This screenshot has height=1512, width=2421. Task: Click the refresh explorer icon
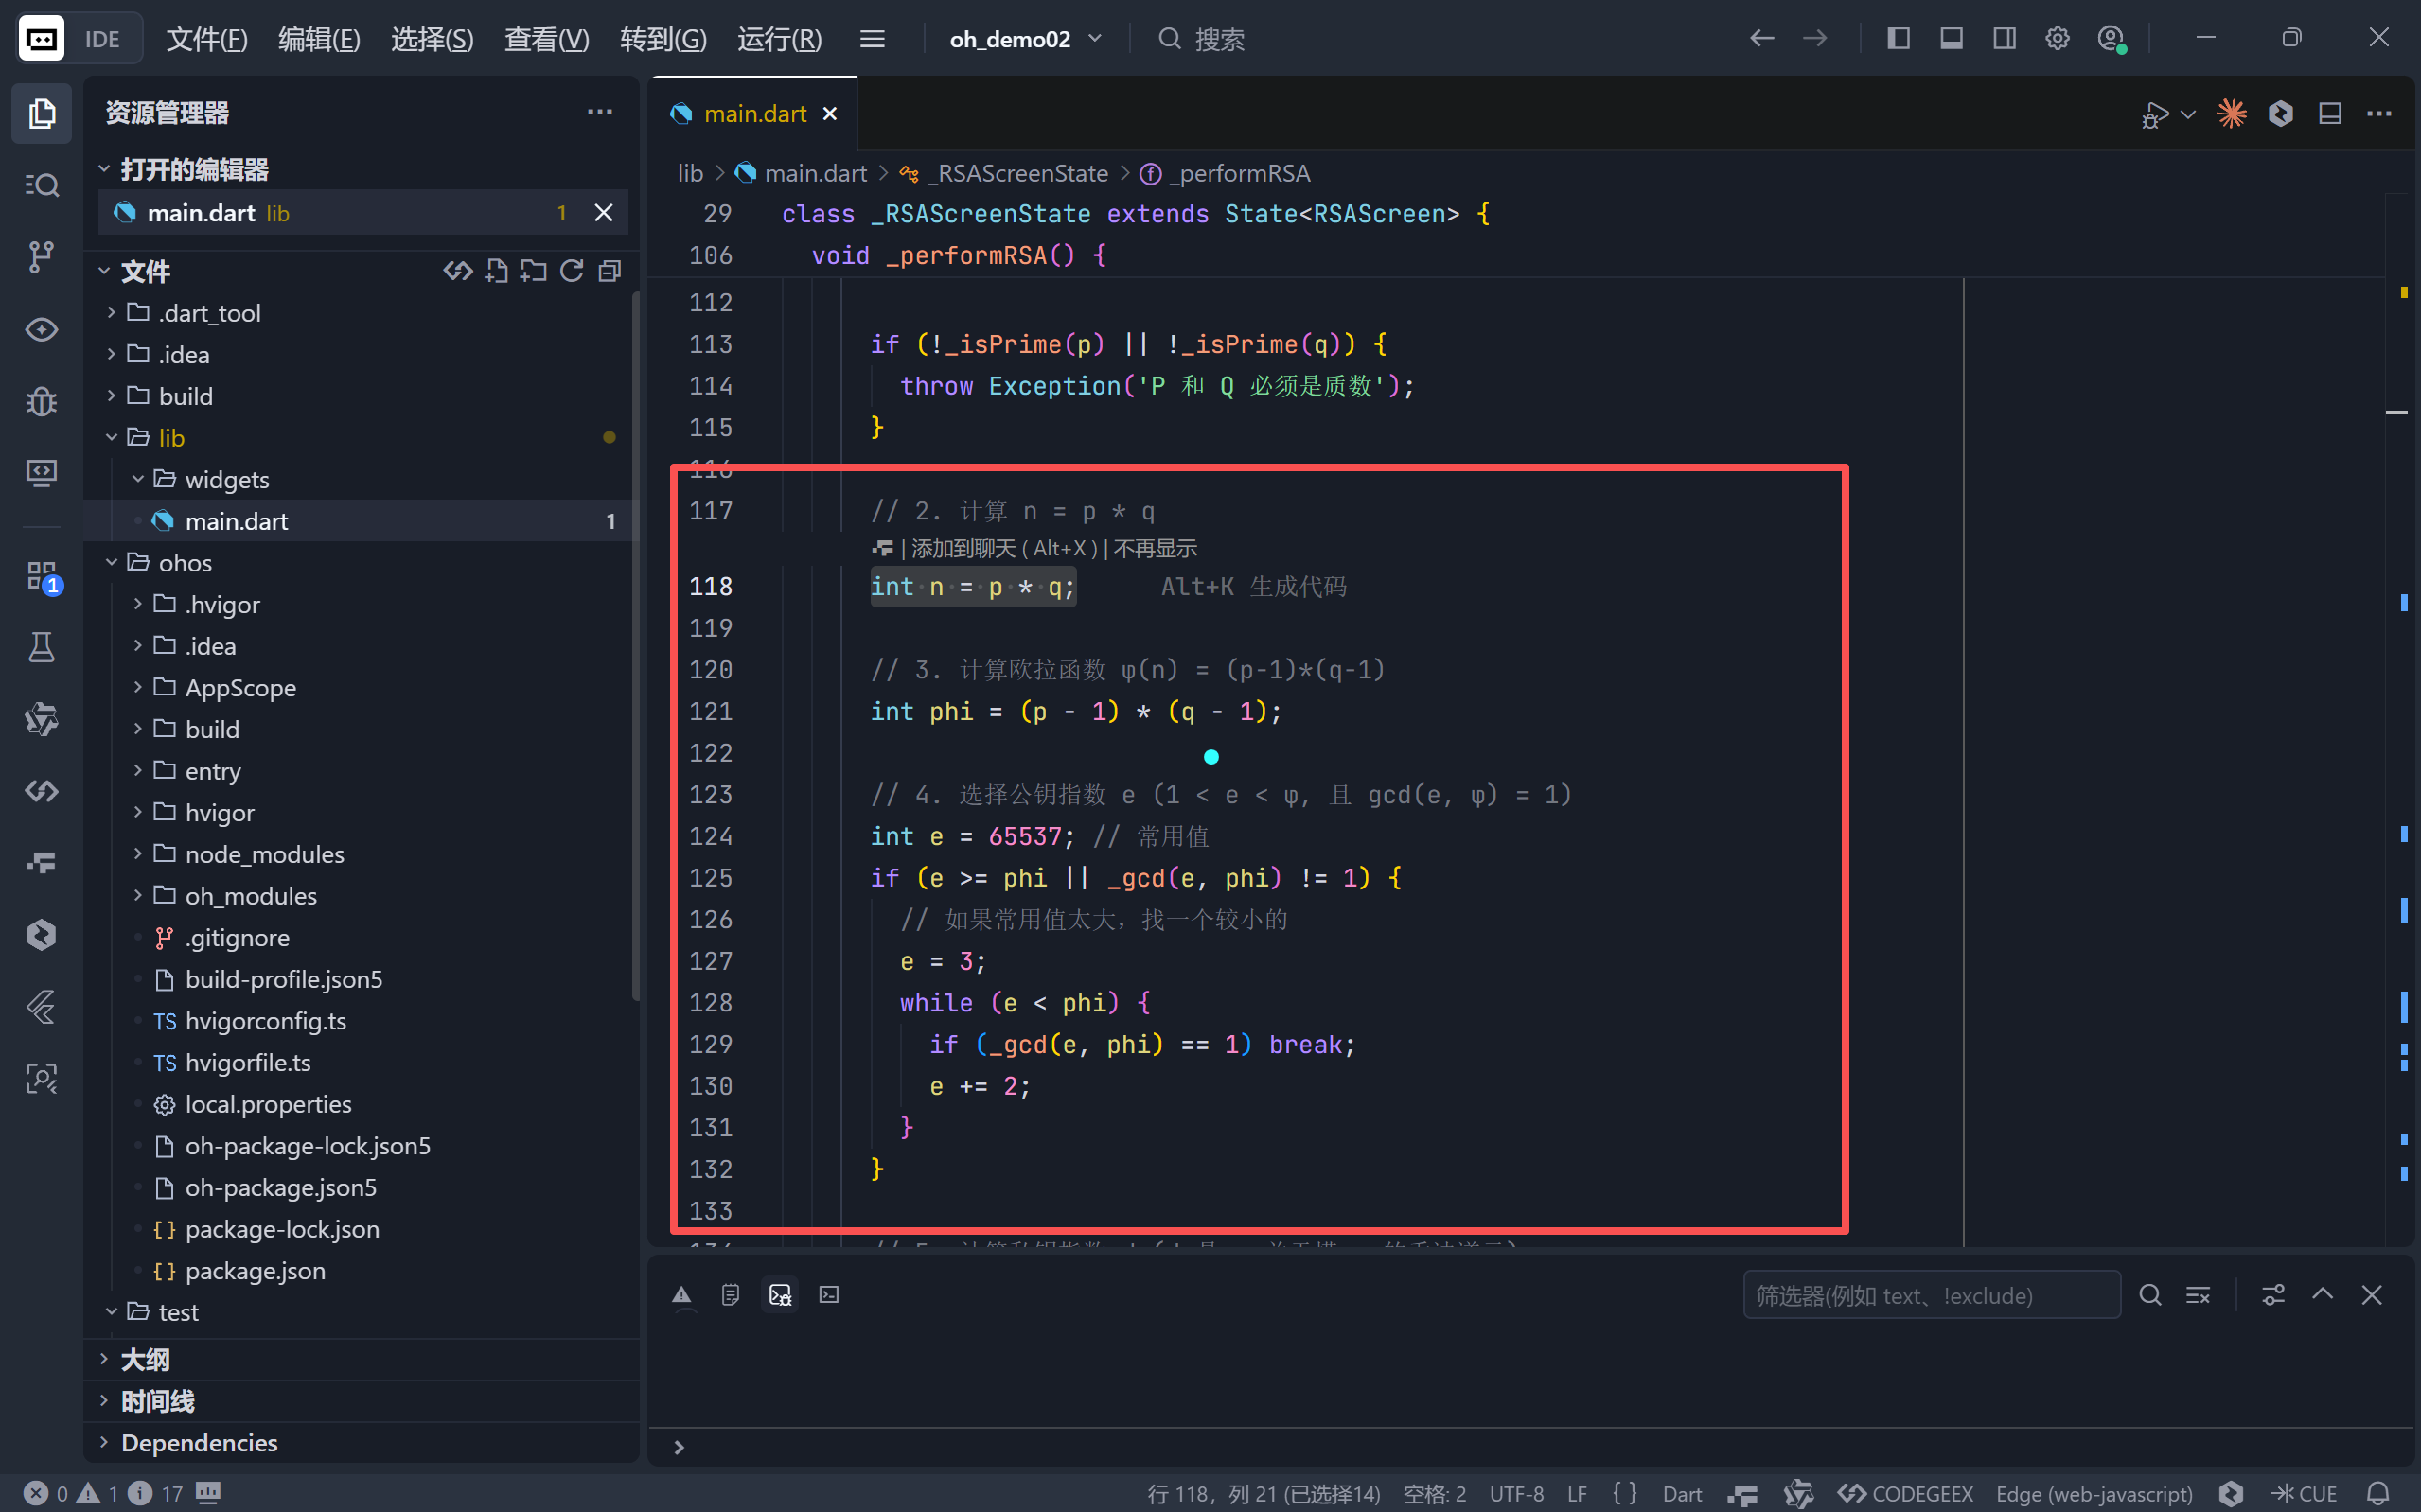(572, 271)
